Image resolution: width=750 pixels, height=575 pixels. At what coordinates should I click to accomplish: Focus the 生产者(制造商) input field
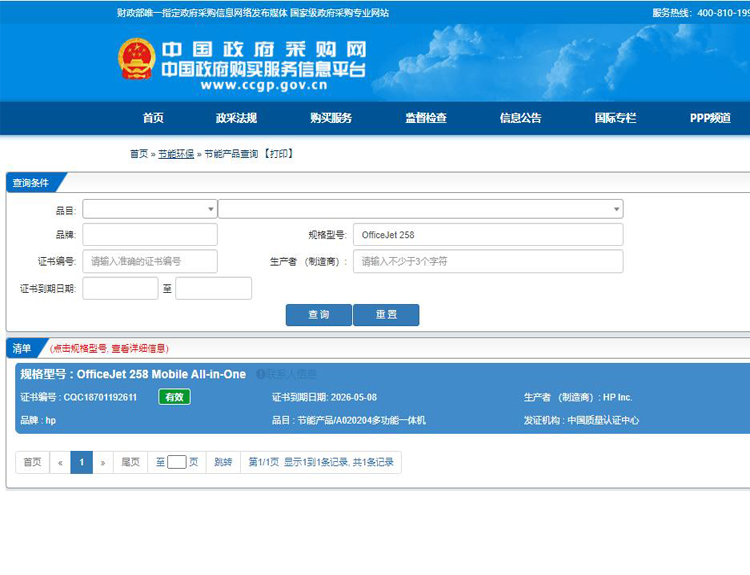(x=488, y=261)
